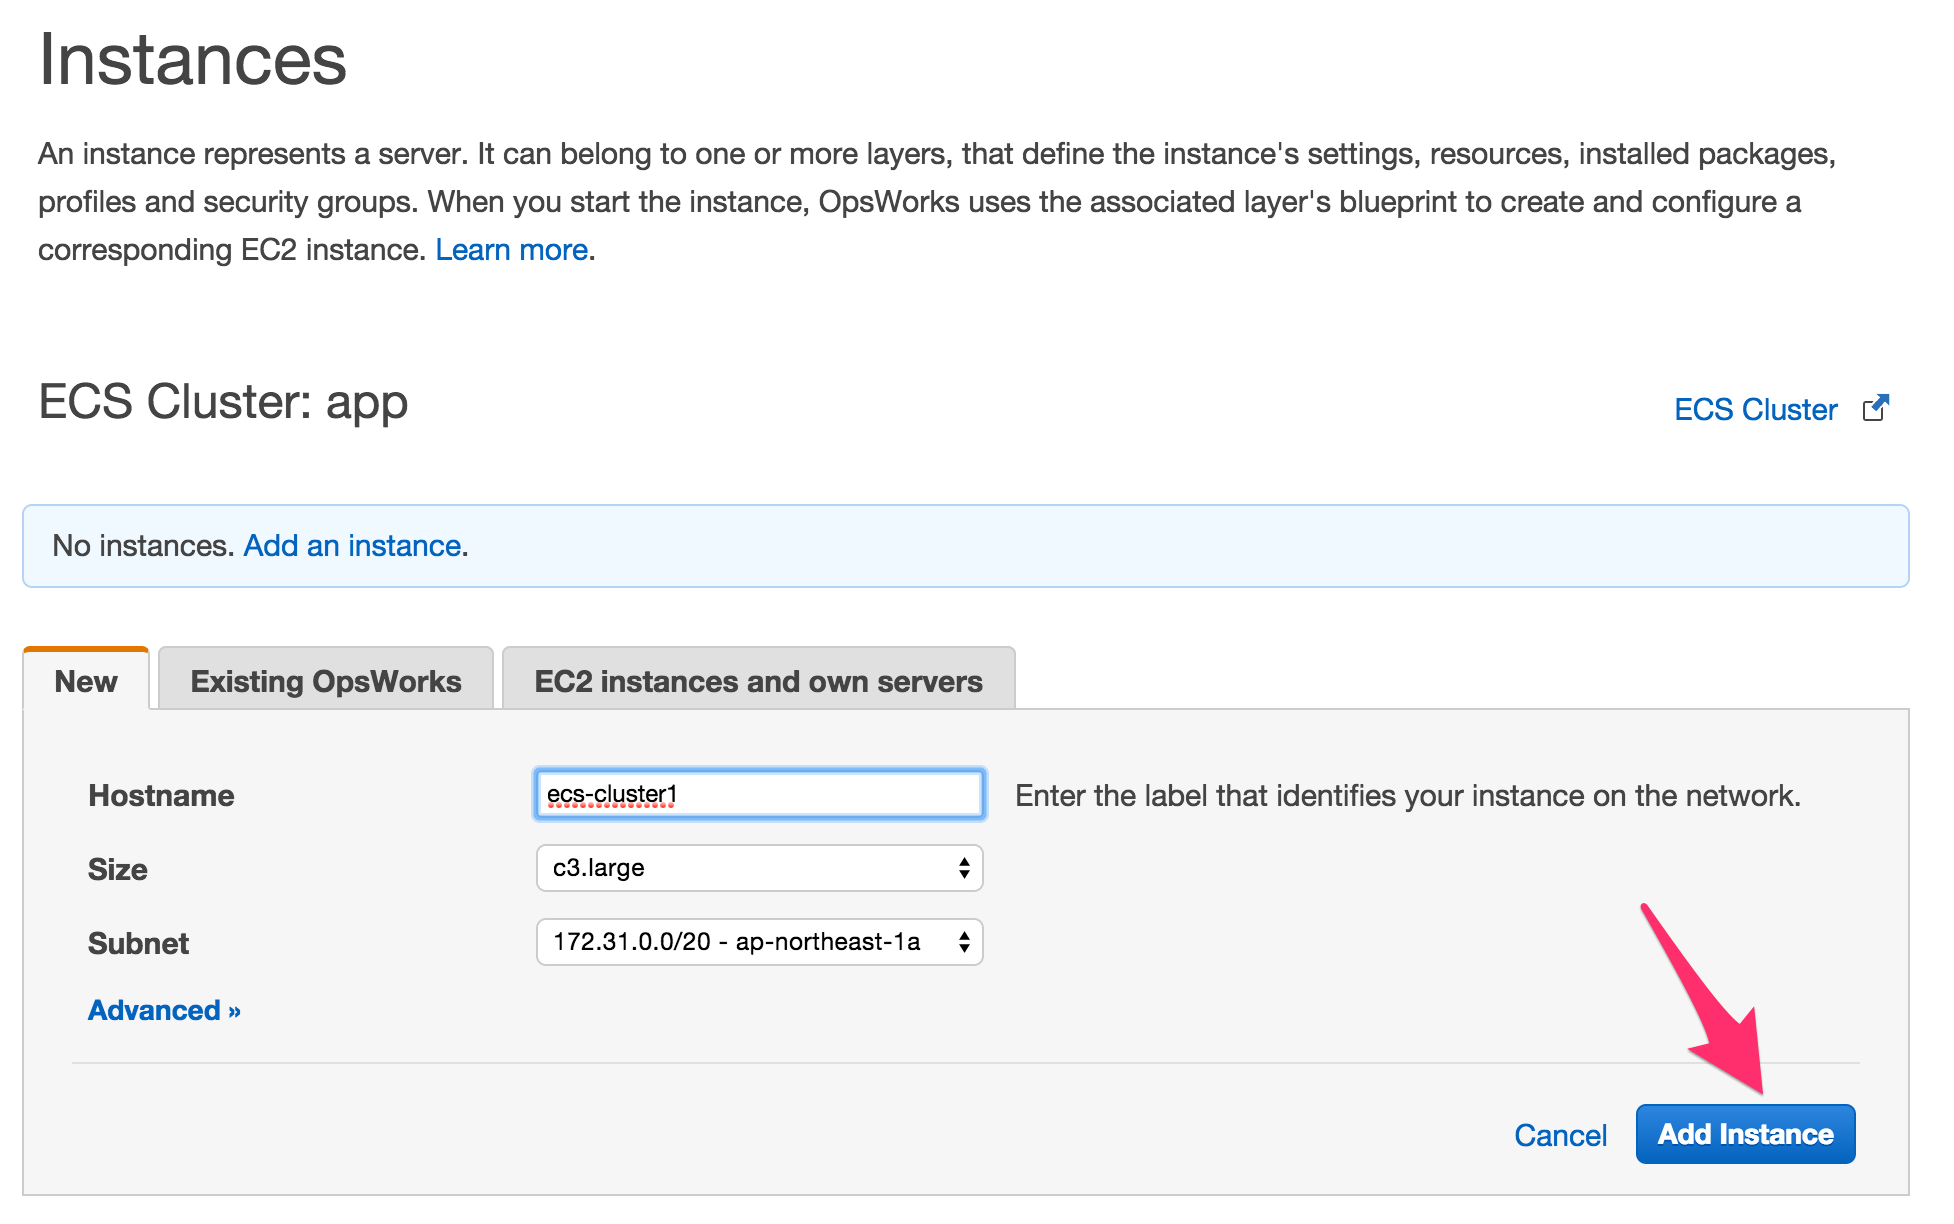Image resolution: width=1954 pixels, height=1224 pixels.
Task: Switch to the Existing OpsWorks tab
Action: [x=325, y=680]
